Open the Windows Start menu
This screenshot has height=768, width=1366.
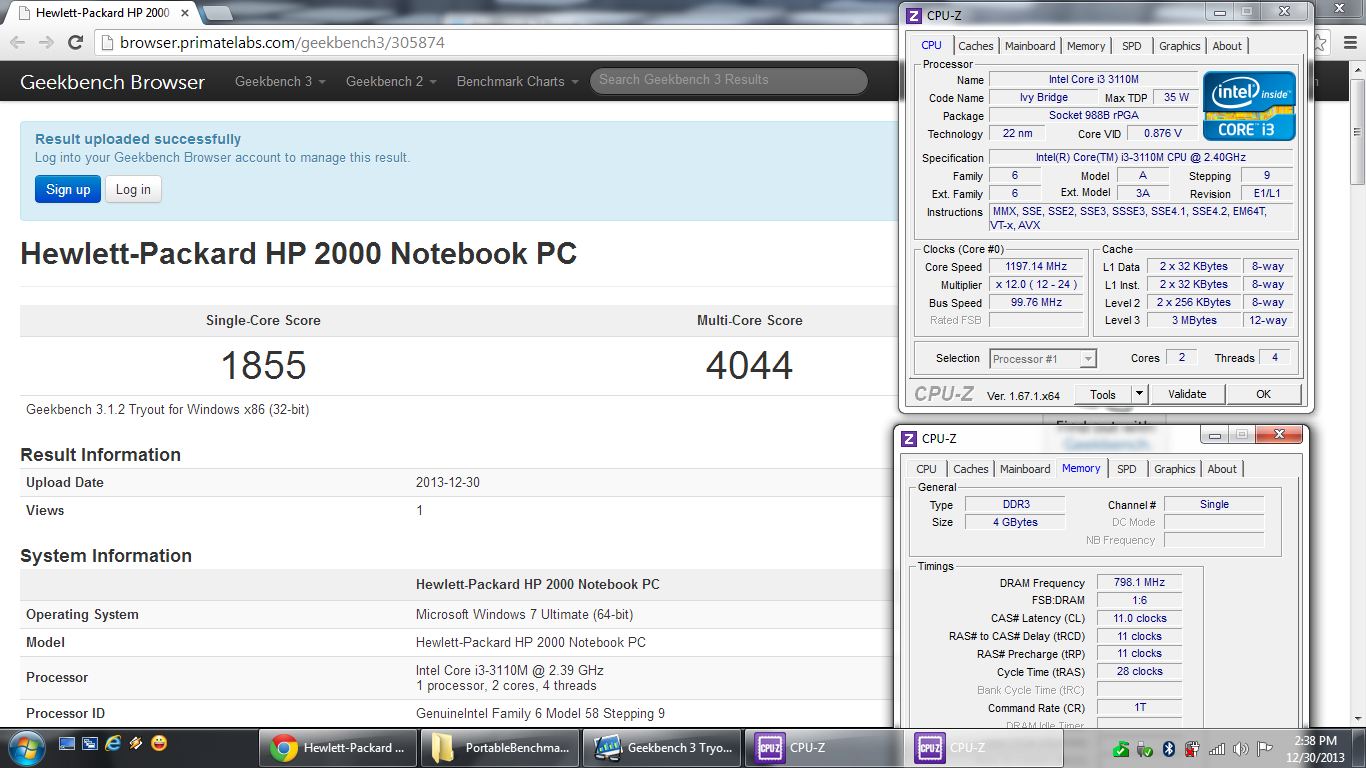pyautogui.click(x=25, y=746)
